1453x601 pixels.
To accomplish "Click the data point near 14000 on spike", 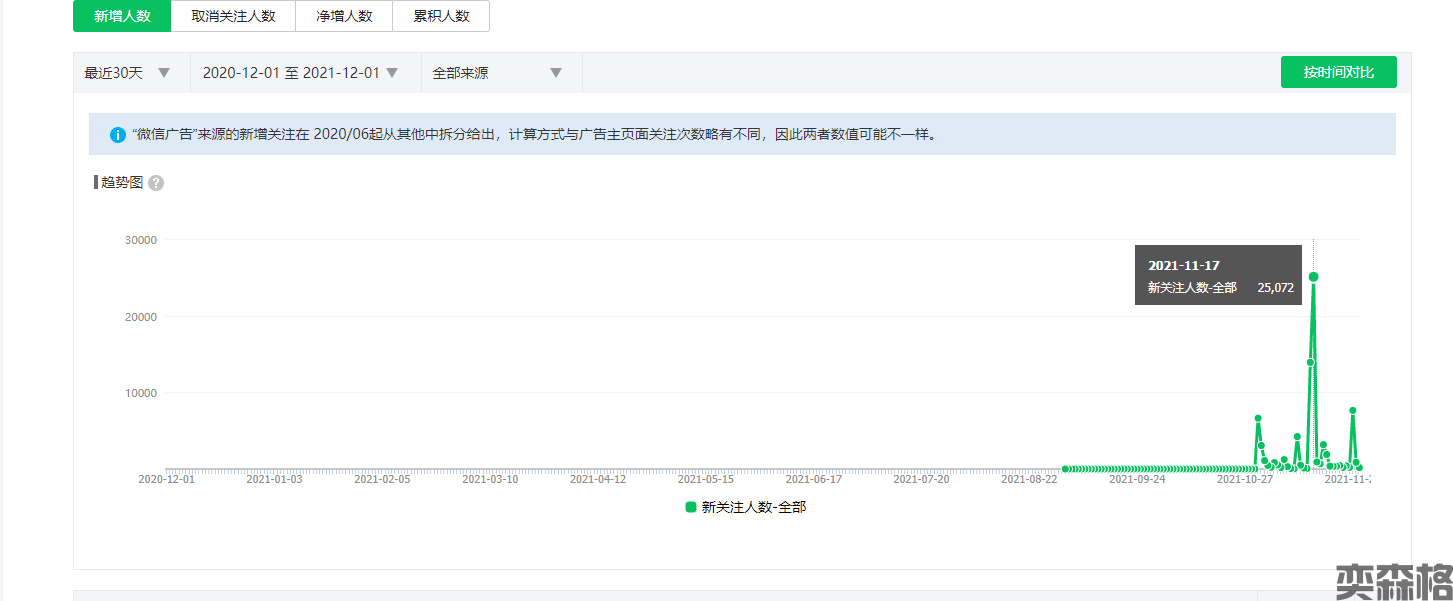I will 1310,362.
